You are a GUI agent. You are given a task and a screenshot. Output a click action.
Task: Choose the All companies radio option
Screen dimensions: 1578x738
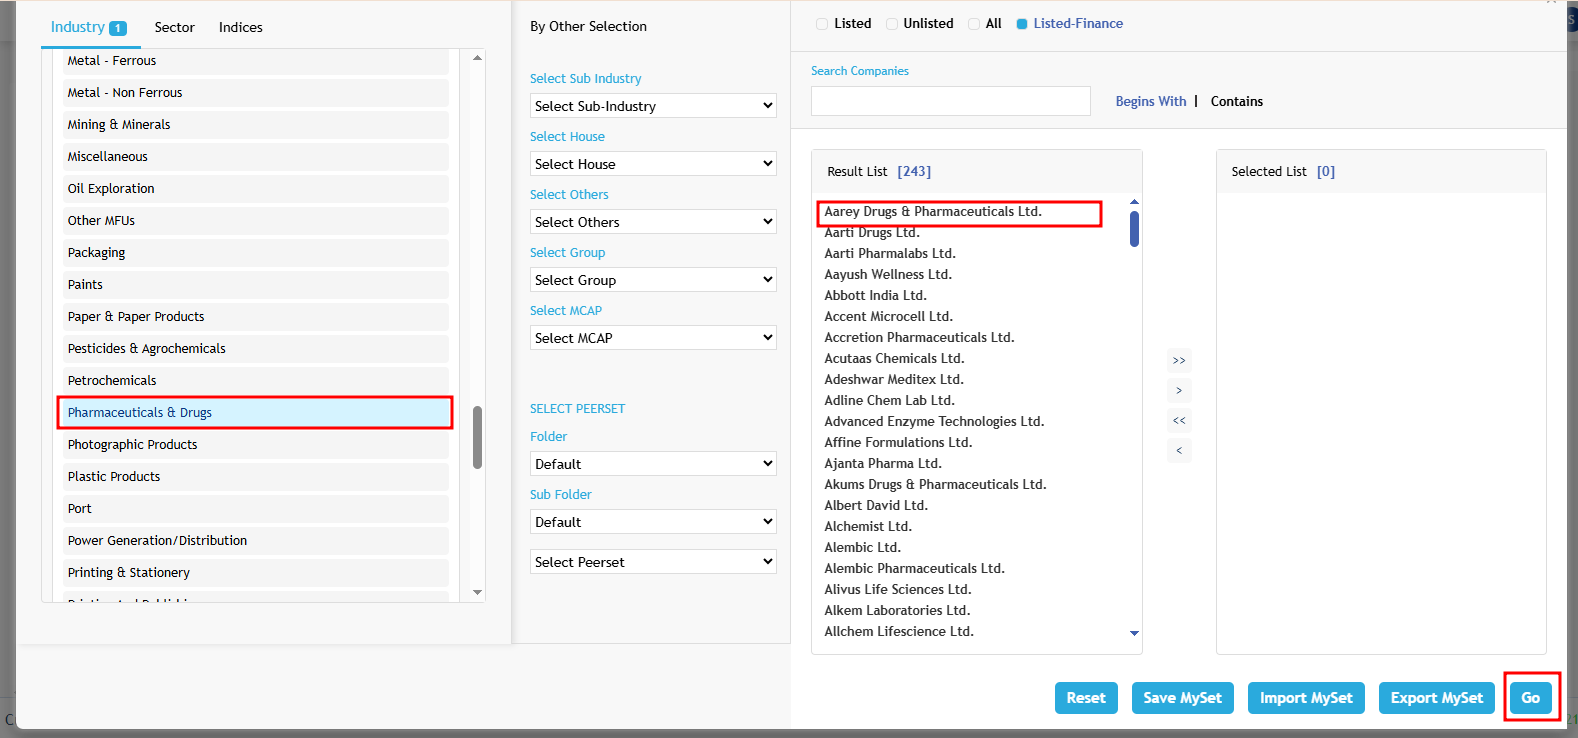(974, 24)
